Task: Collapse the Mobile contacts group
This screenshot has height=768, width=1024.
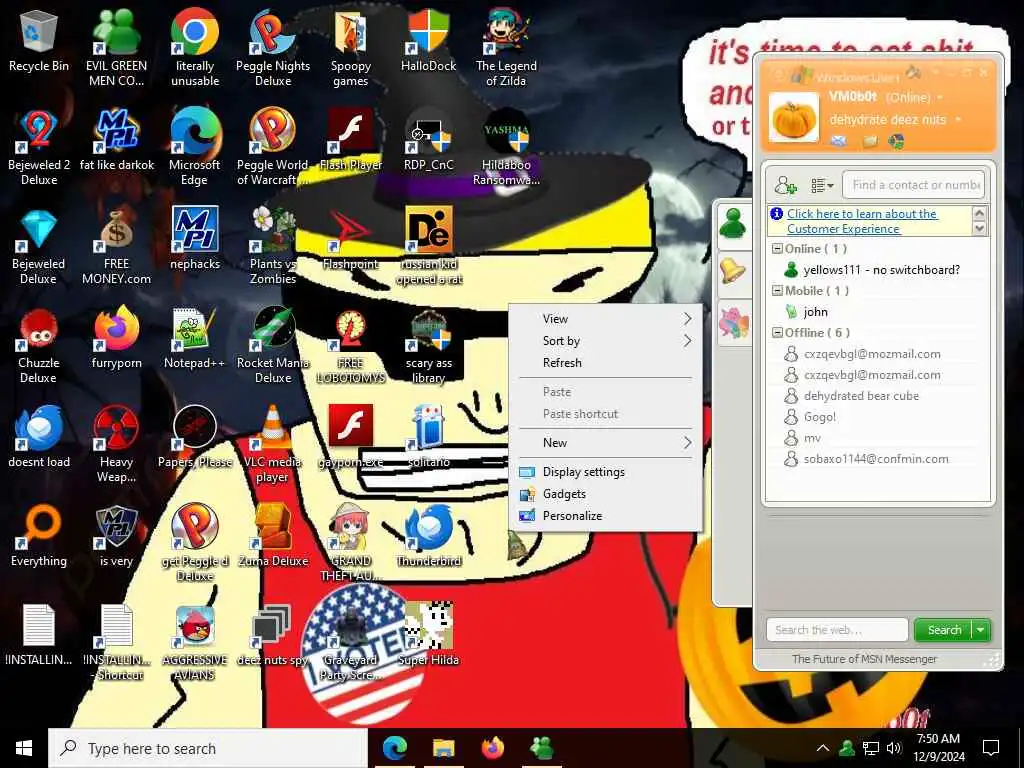Action: (x=777, y=291)
